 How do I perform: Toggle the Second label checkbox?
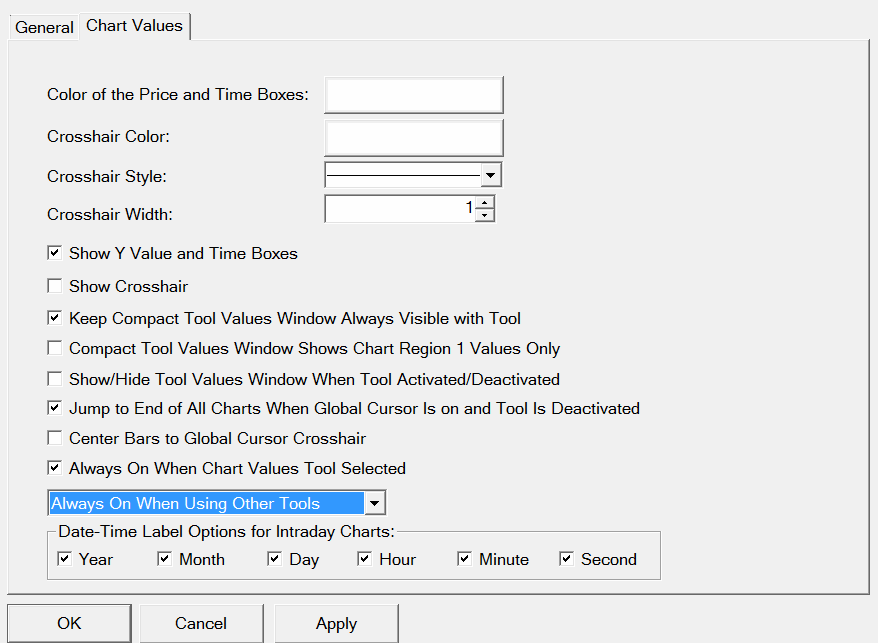point(567,559)
